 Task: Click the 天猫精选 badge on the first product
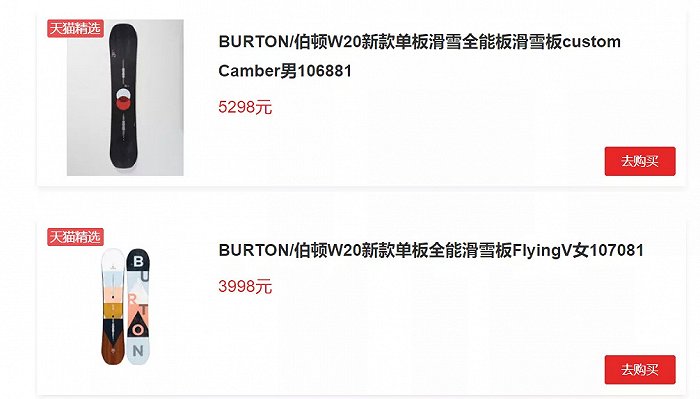click(75, 29)
